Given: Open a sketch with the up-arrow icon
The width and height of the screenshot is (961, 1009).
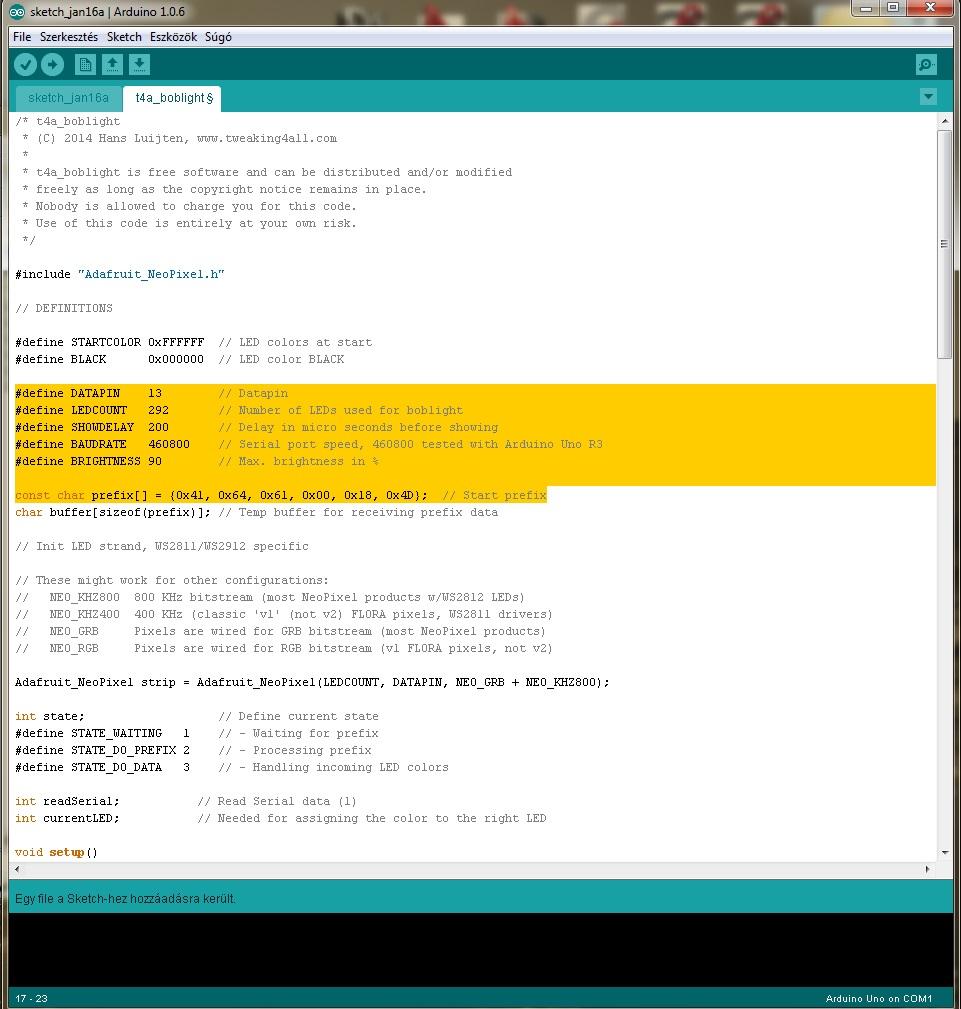Looking at the screenshot, I should tap(113, 64).
